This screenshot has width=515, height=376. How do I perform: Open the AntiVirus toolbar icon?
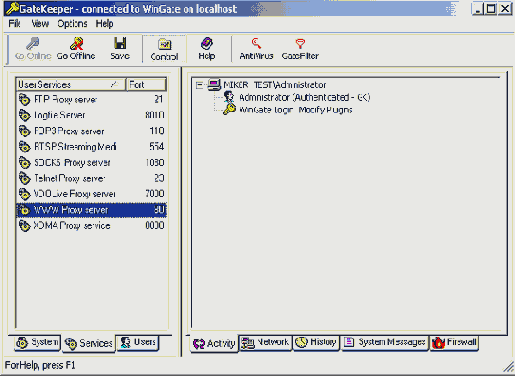(256, 43)
